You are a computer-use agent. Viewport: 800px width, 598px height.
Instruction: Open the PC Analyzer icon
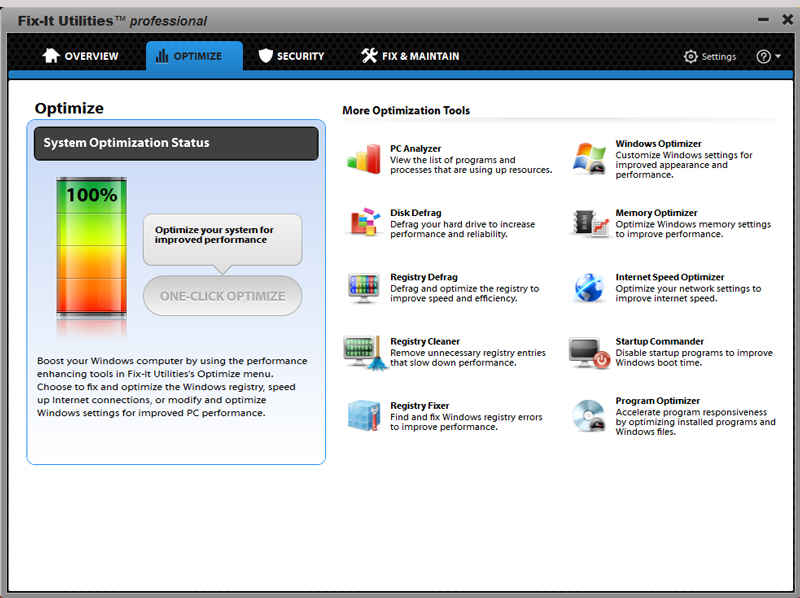click(x=363, y=159)
